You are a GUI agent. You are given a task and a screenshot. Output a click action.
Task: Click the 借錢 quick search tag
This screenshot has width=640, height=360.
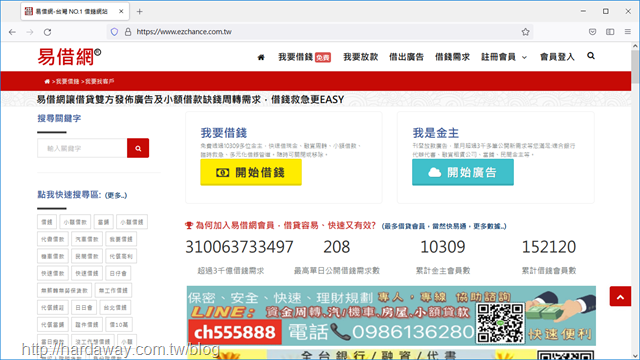[47, 222]
